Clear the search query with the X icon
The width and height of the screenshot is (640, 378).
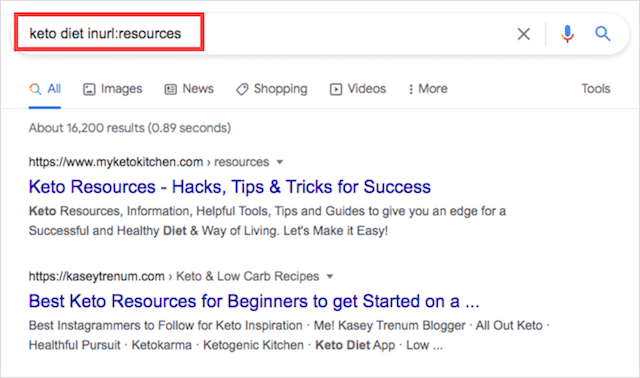pos(524,34)
